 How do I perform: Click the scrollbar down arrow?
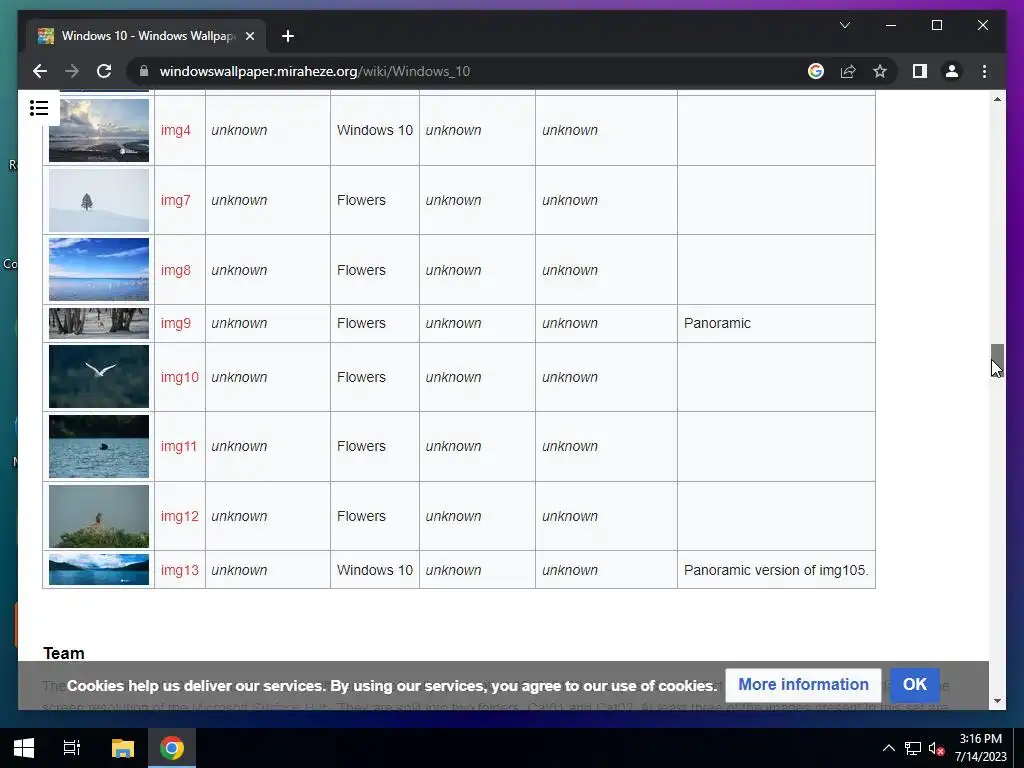(x=997, y=701)
